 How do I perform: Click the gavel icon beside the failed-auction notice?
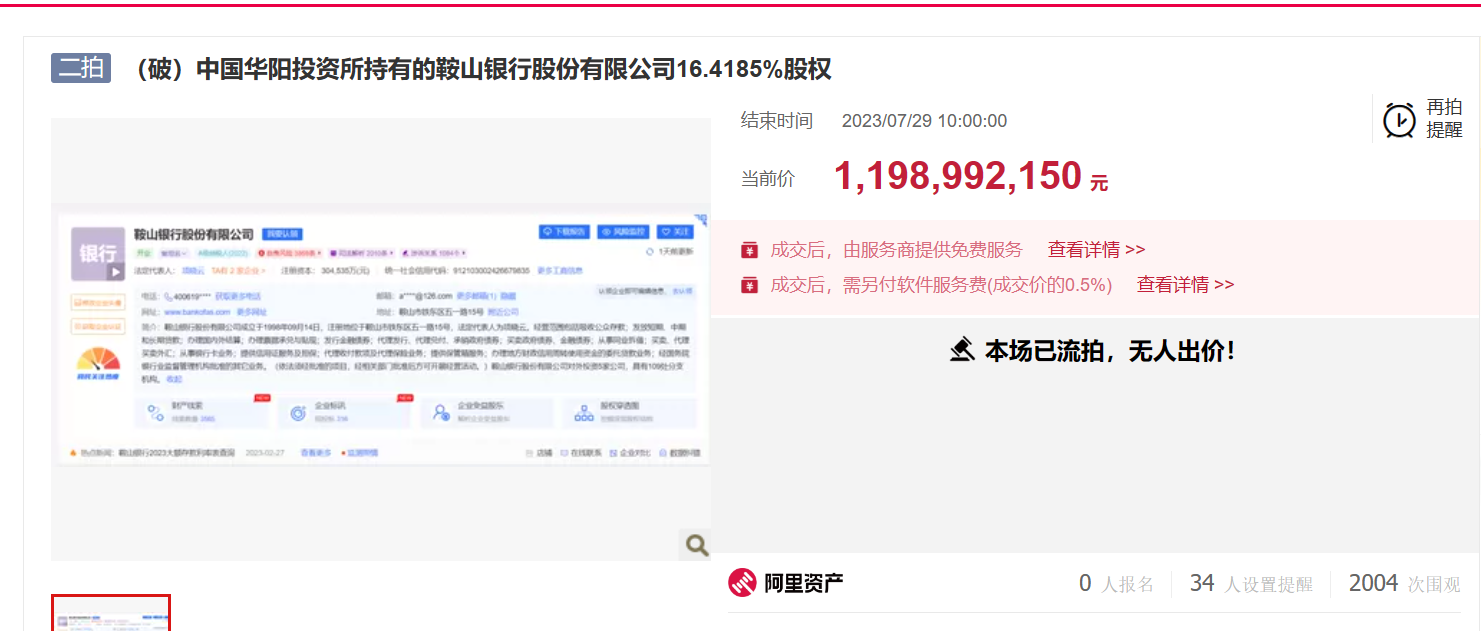[962, 350]
